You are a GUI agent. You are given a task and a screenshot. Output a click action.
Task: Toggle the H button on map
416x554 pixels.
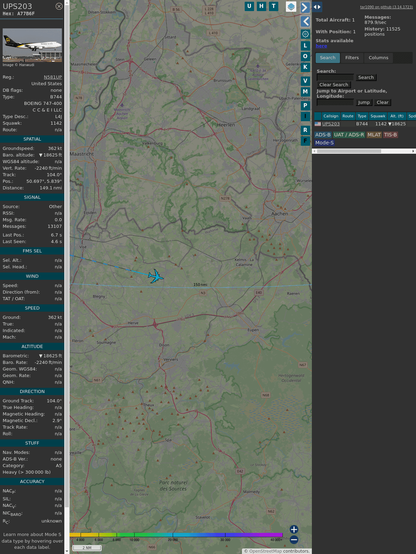point(261,6)
